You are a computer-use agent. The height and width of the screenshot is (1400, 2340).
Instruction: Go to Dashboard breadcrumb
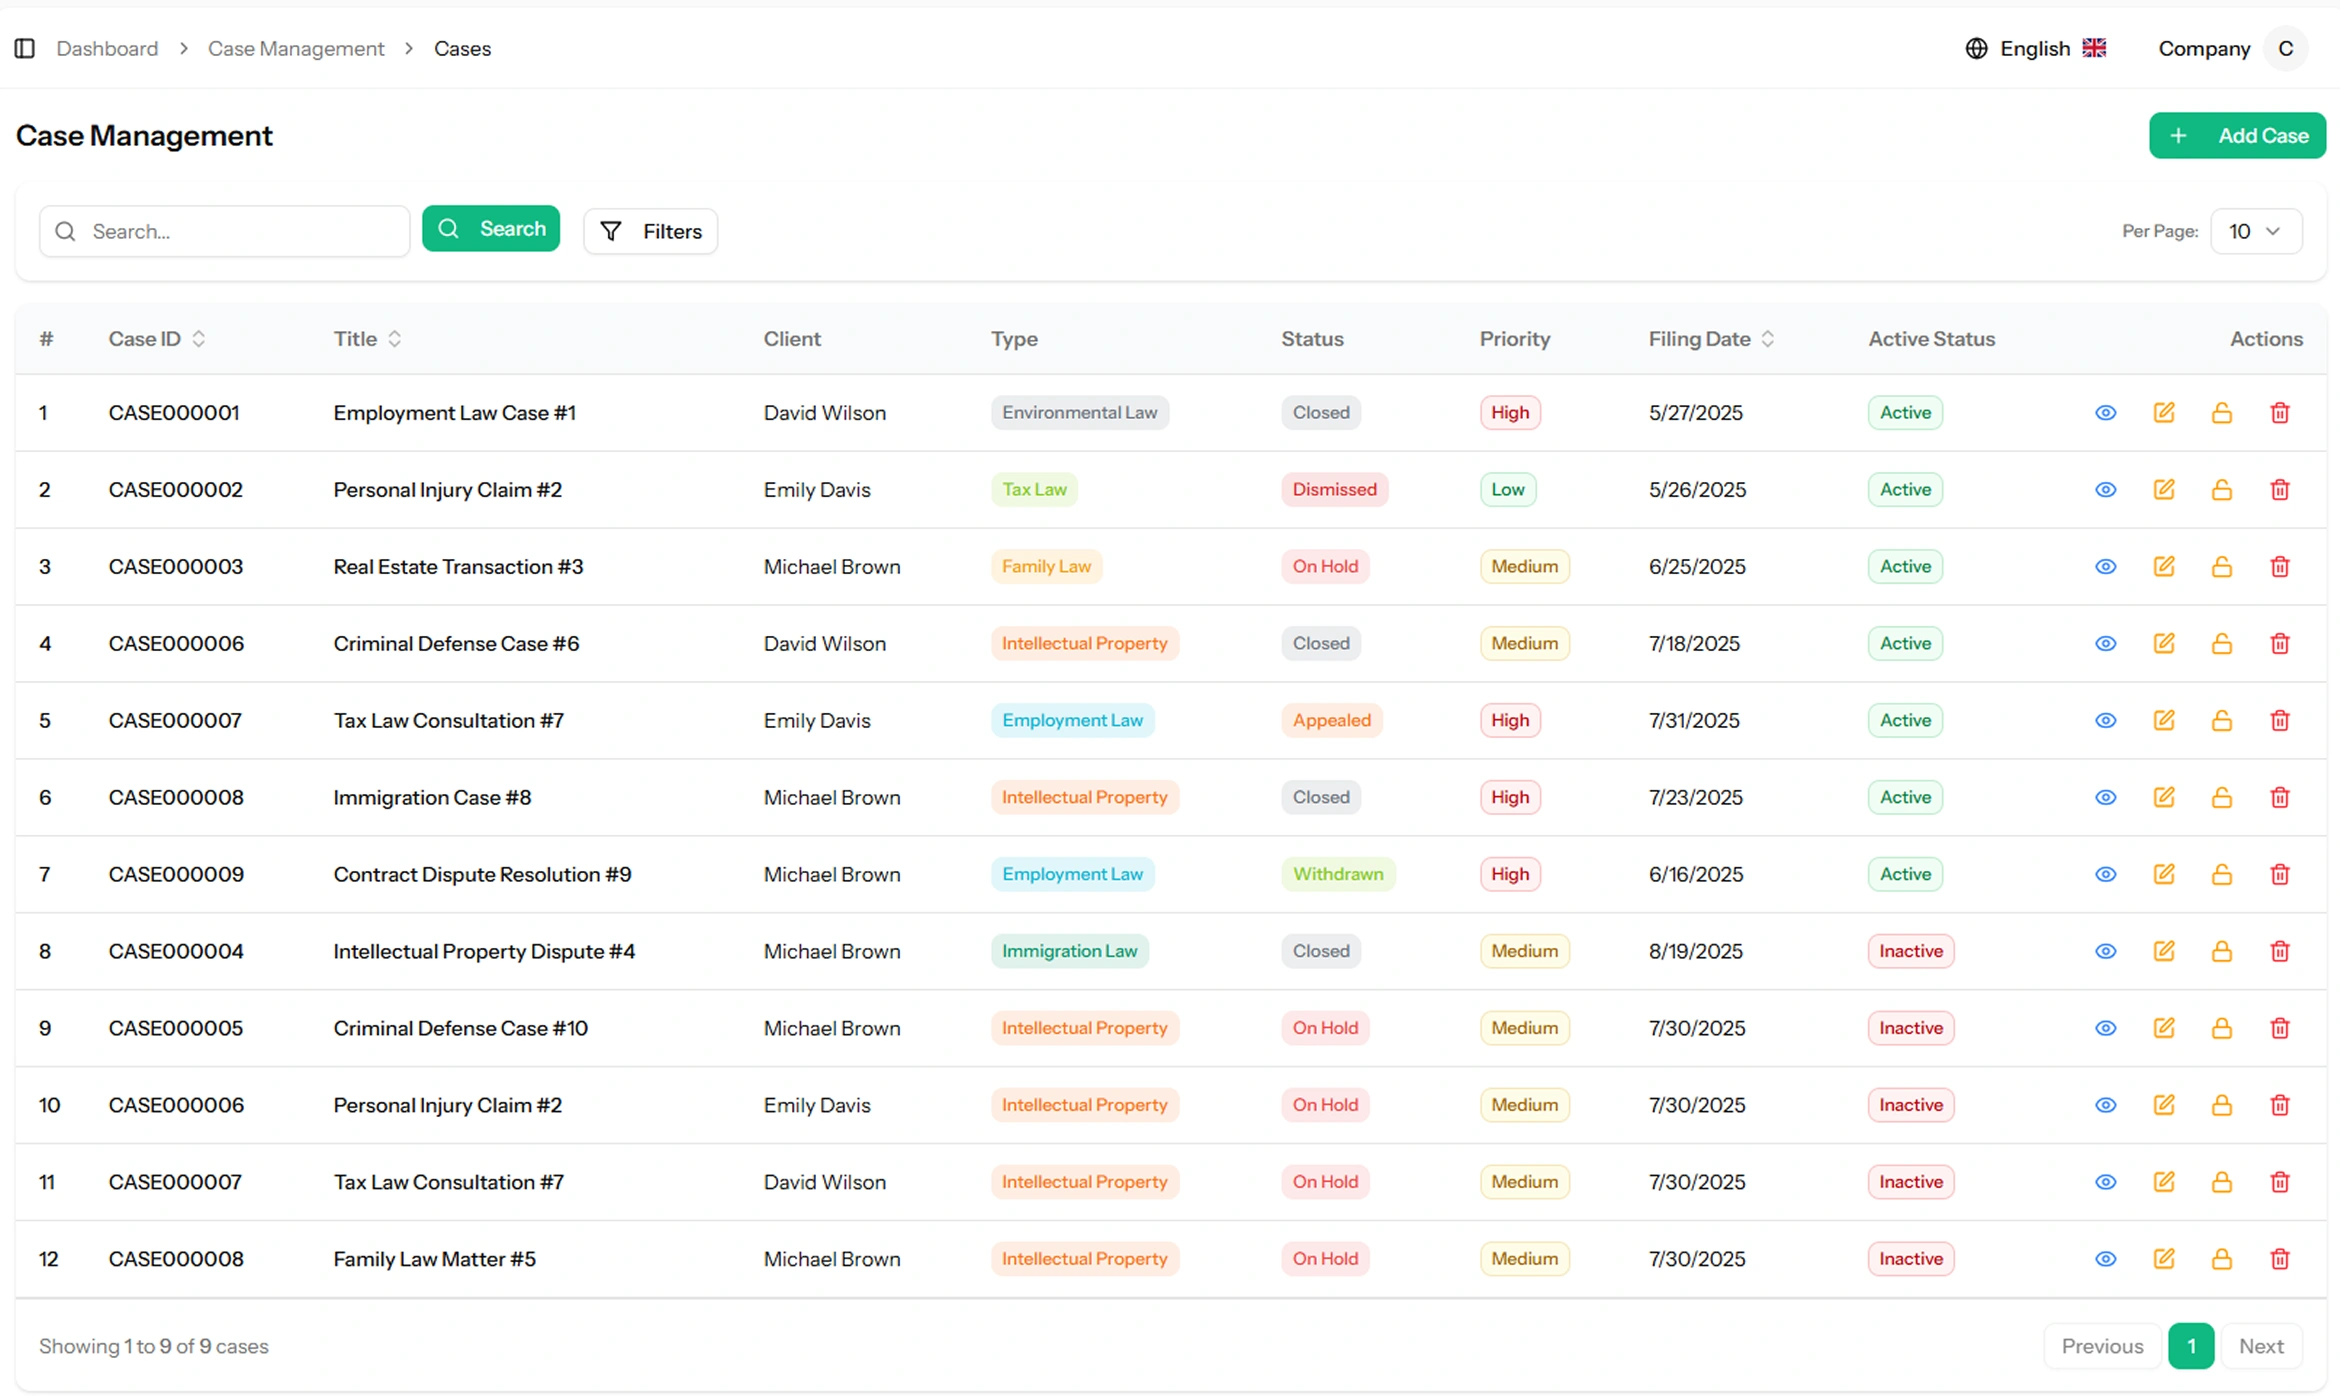107,48
